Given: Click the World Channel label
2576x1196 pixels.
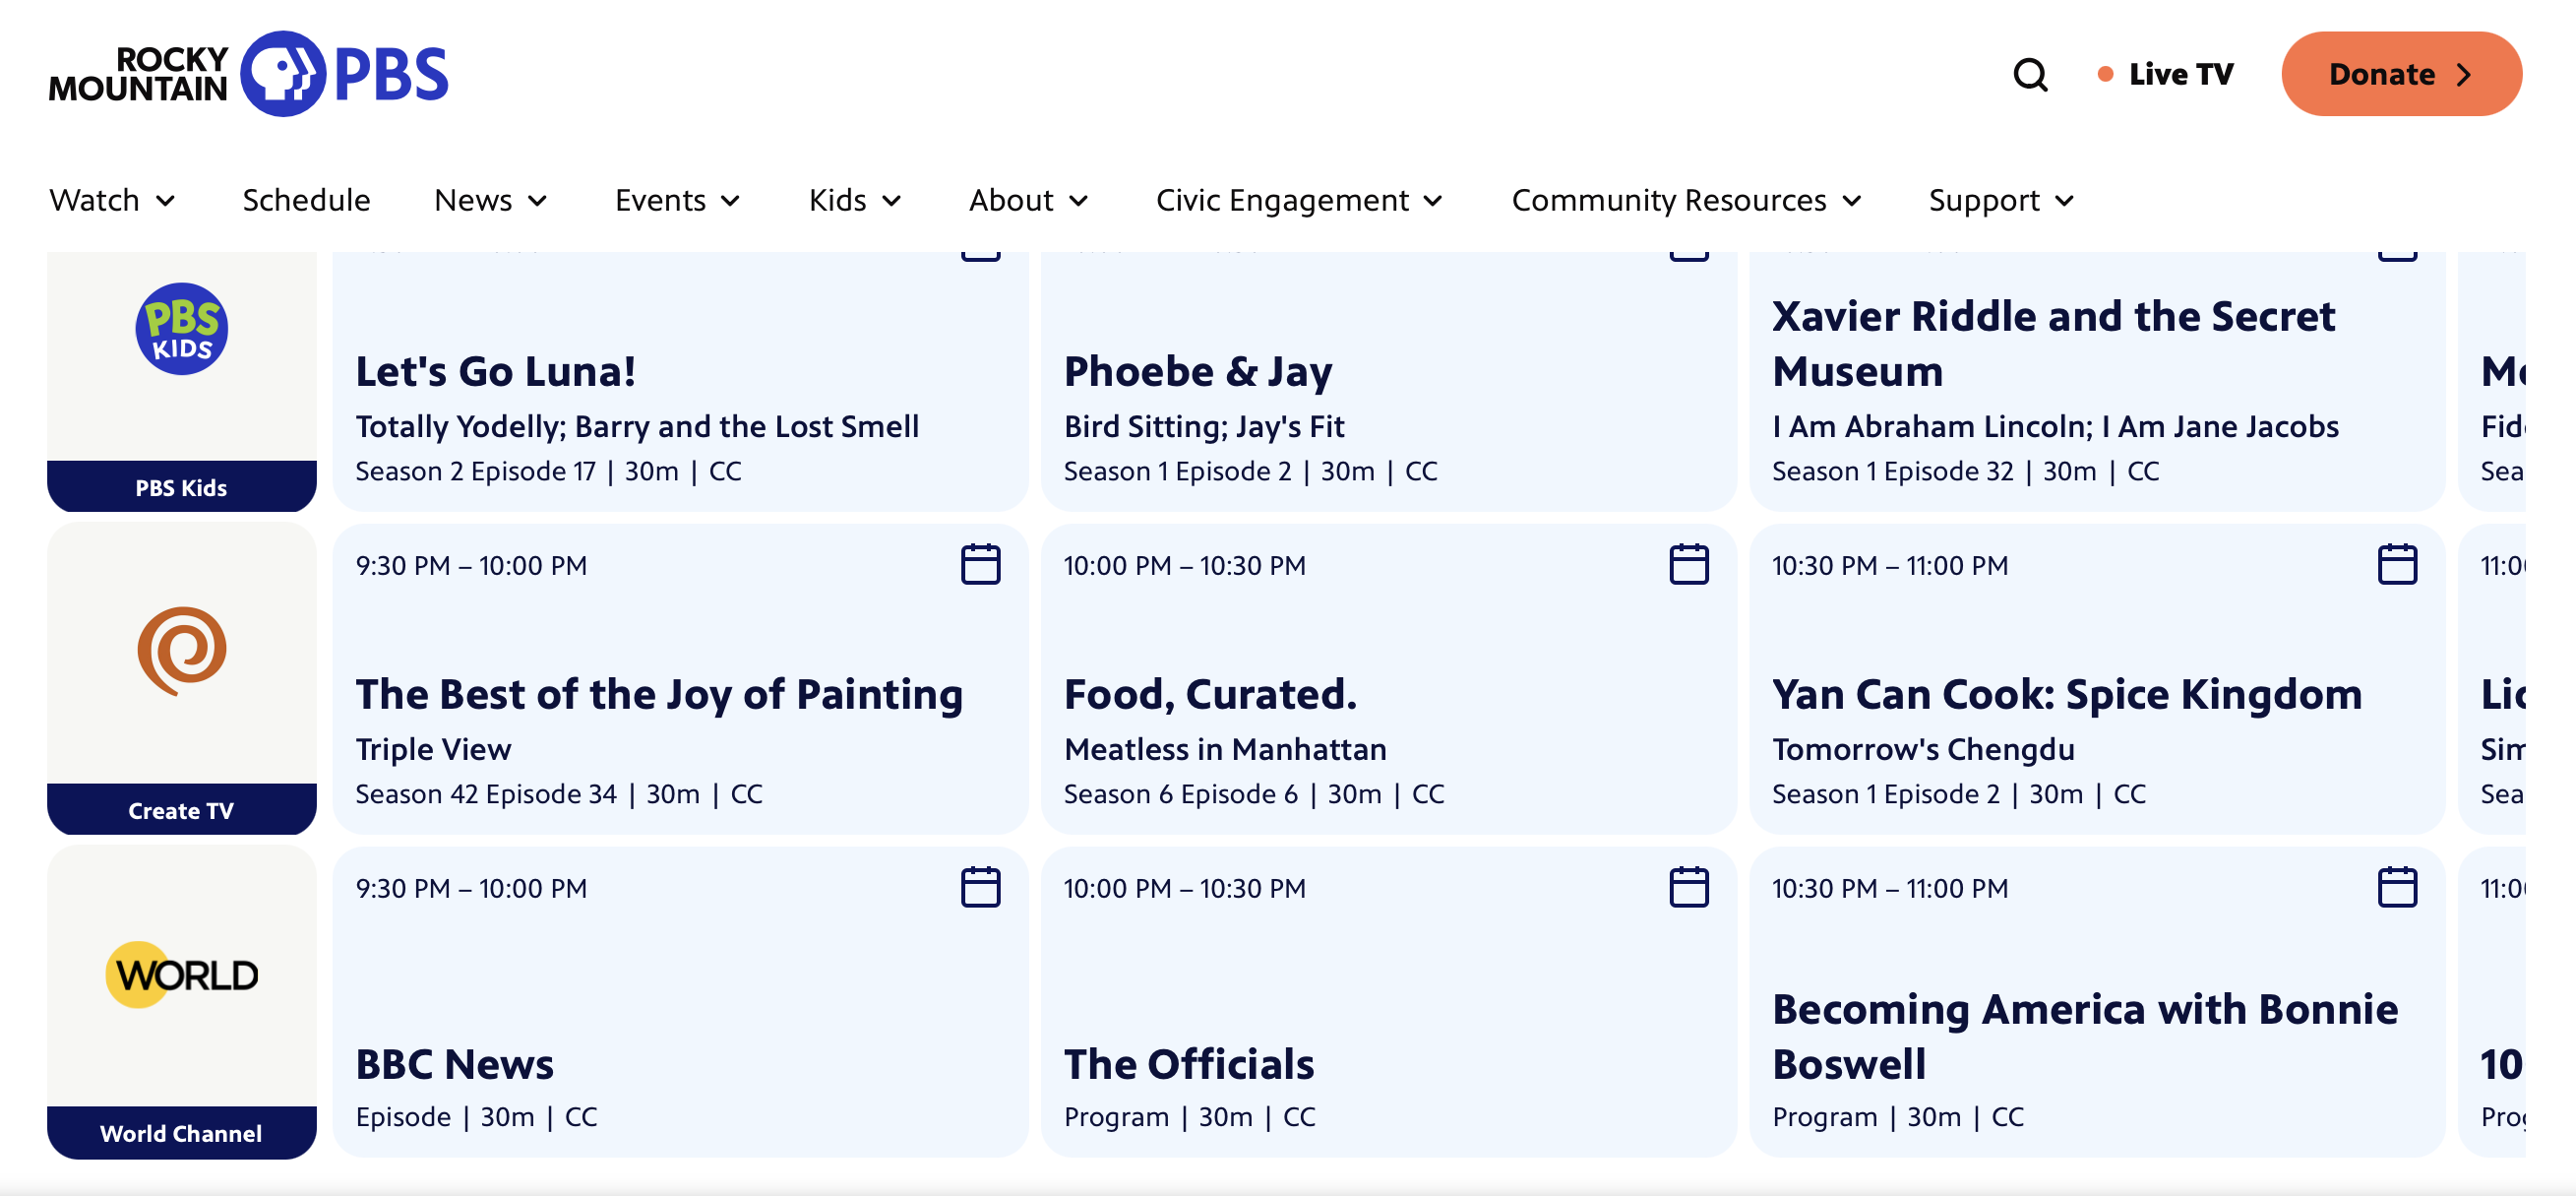Looking at the screenshot, I should click(x=182, y=1133).
